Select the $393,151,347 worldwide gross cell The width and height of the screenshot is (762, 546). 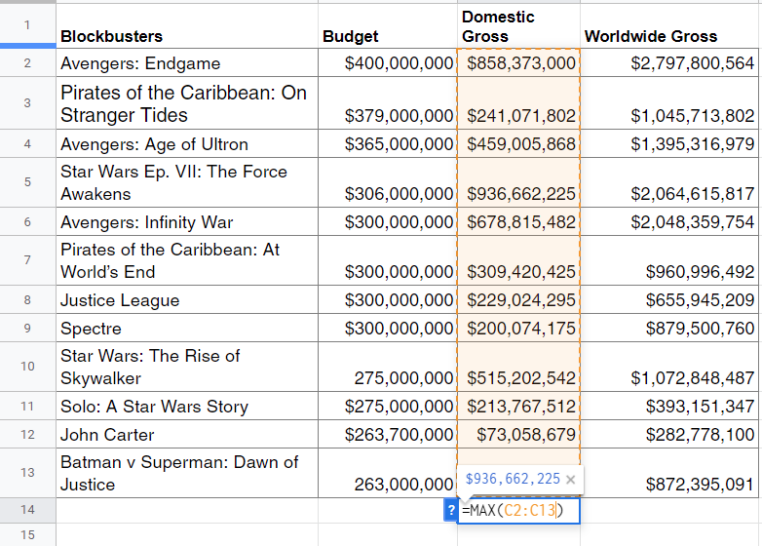click(669, 406)
